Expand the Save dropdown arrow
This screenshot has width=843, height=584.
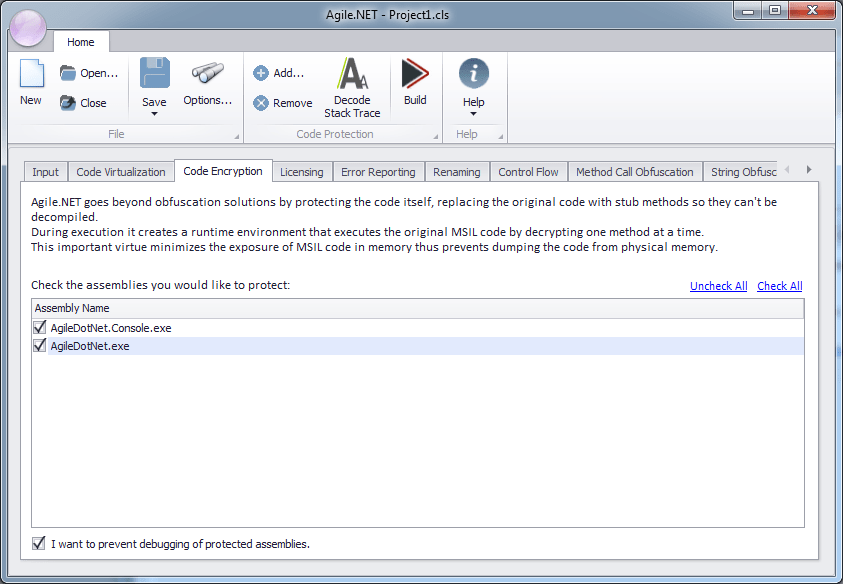(x=154, y=114)
